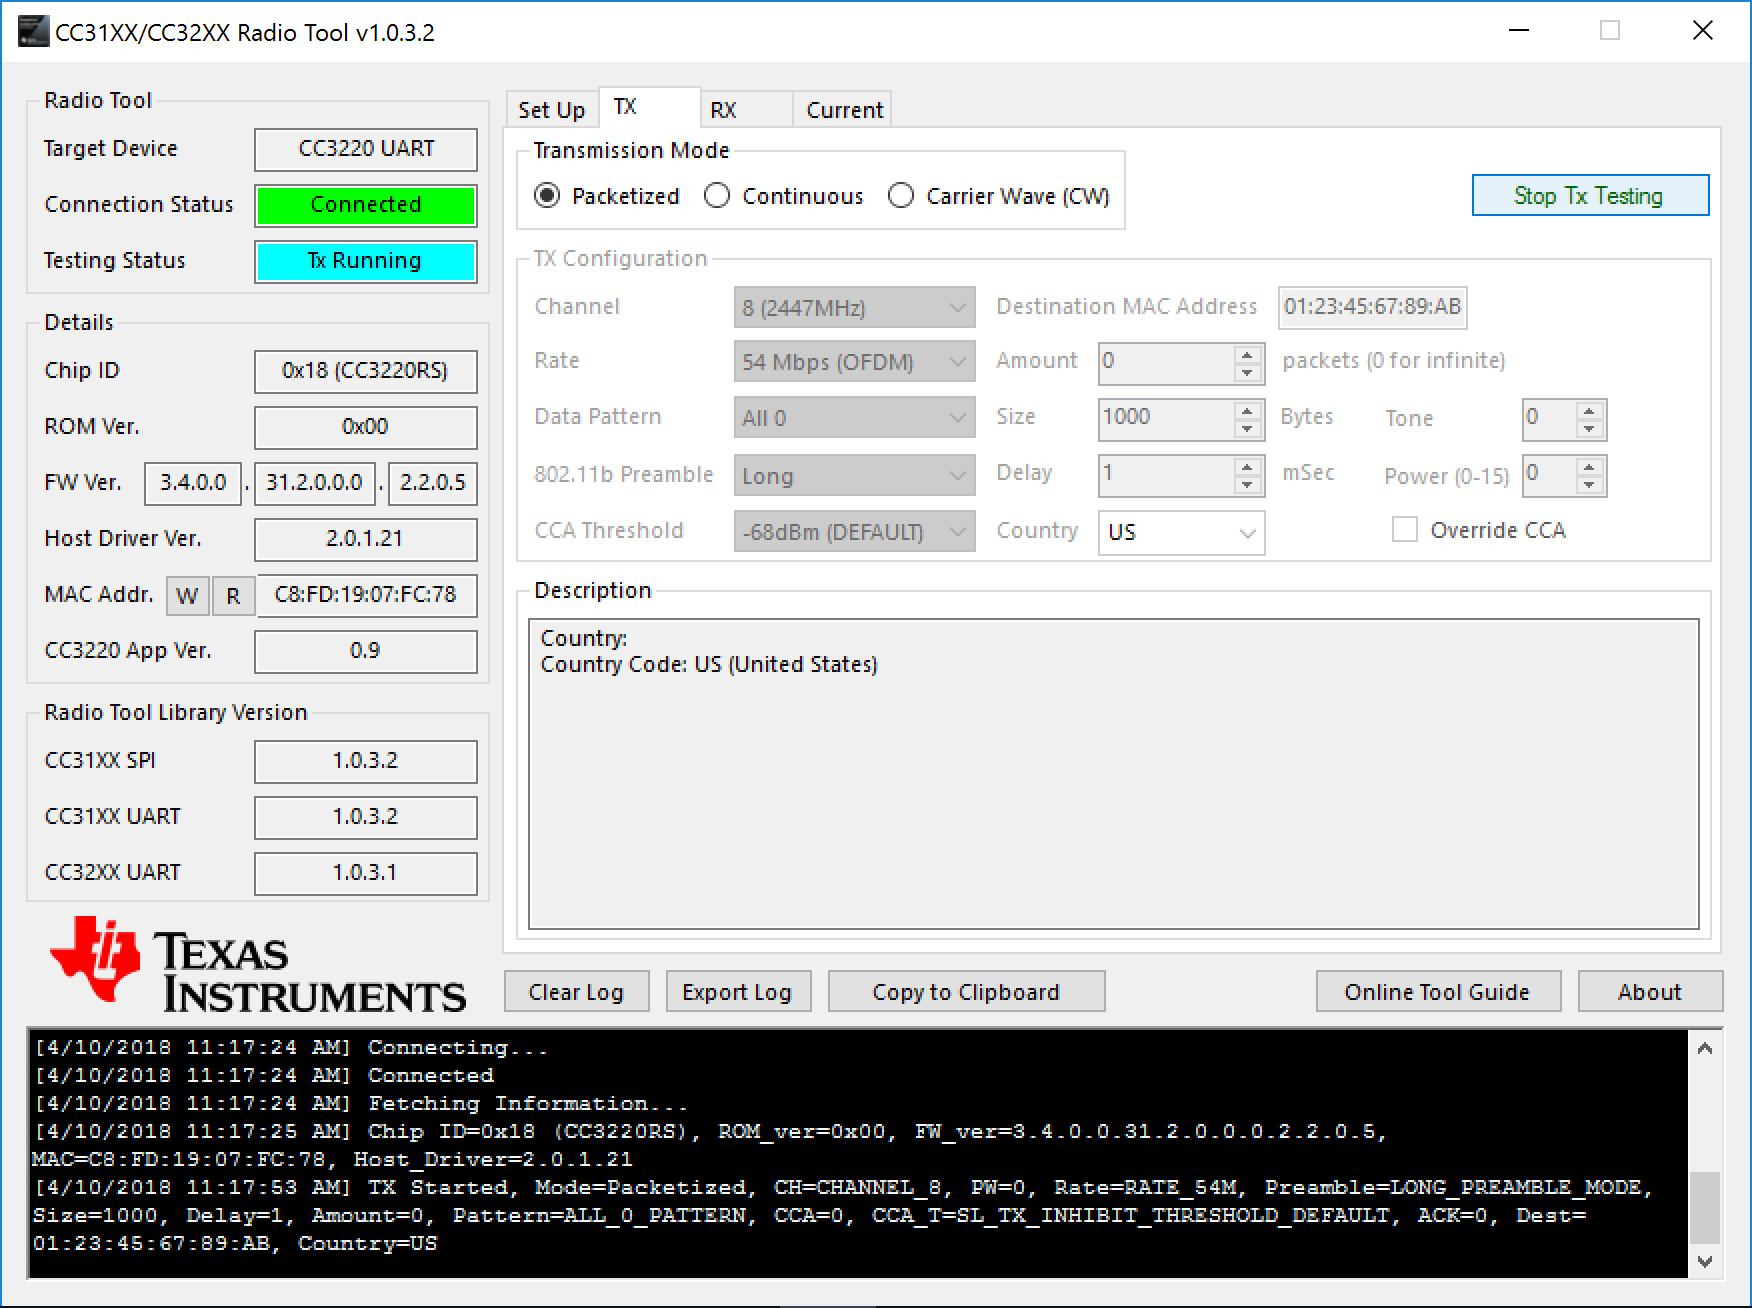The image size is (1752, 1308).
Task: Click the Export Log button
Action: 737,992
